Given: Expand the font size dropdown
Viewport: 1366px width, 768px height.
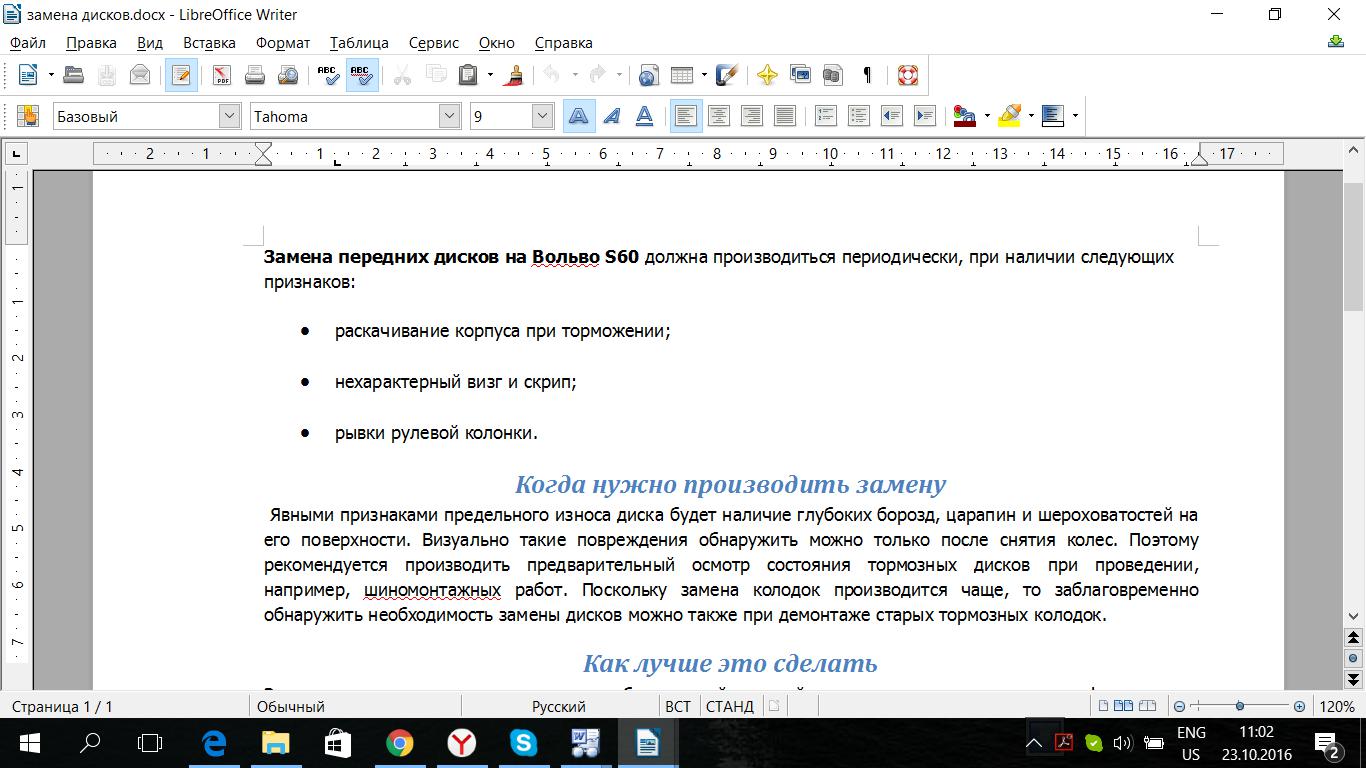Looking at the screenshot, I should coord(542,116).
